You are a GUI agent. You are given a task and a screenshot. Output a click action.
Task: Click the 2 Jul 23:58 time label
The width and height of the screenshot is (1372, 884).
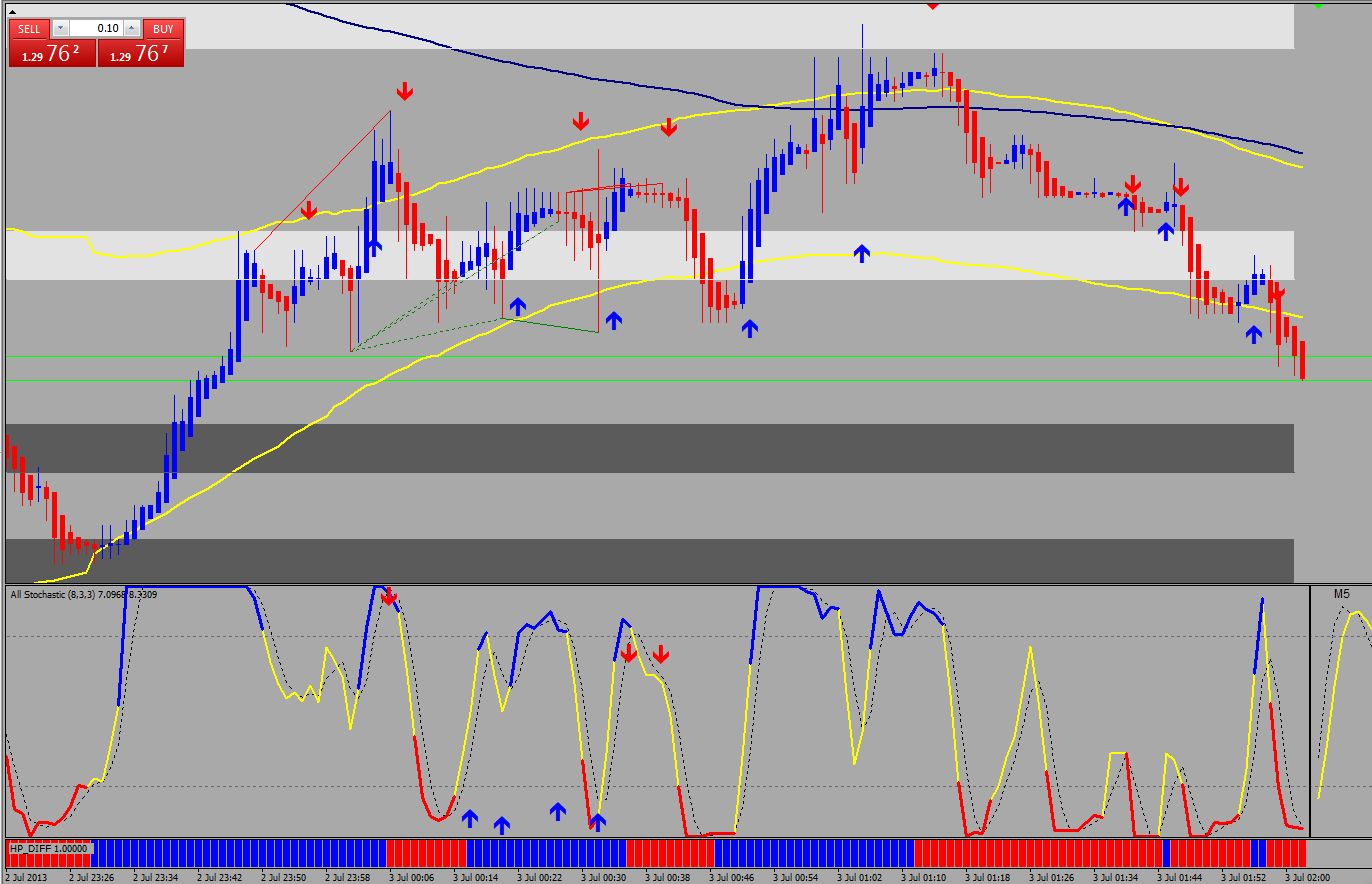(348, 877)
